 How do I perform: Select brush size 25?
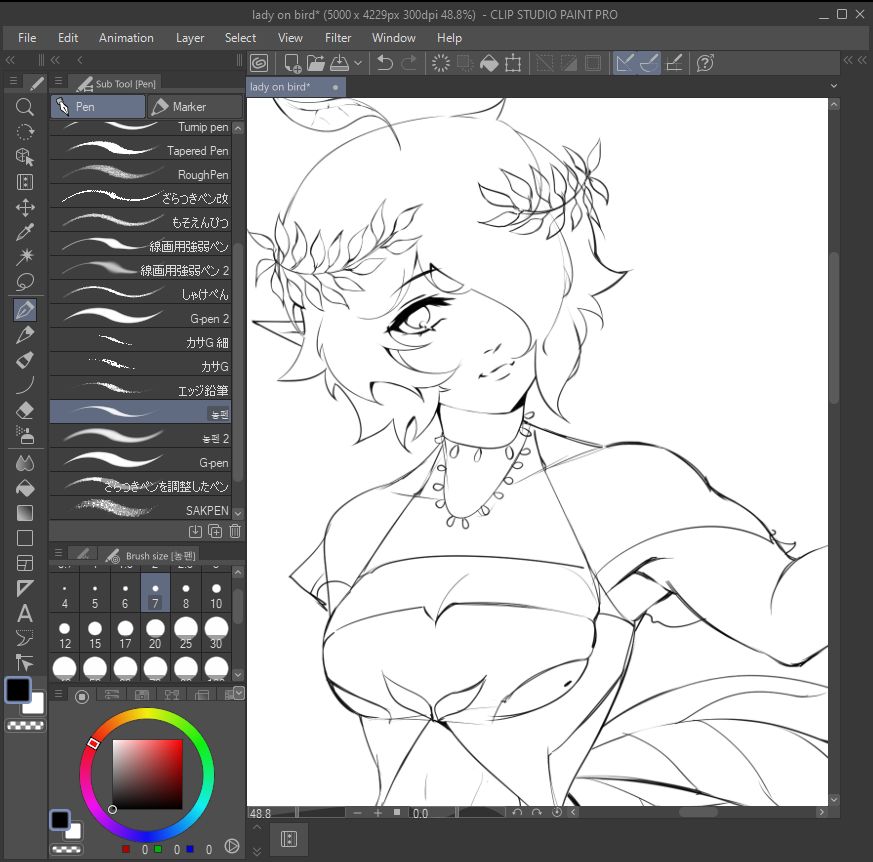tap(186, 634)
